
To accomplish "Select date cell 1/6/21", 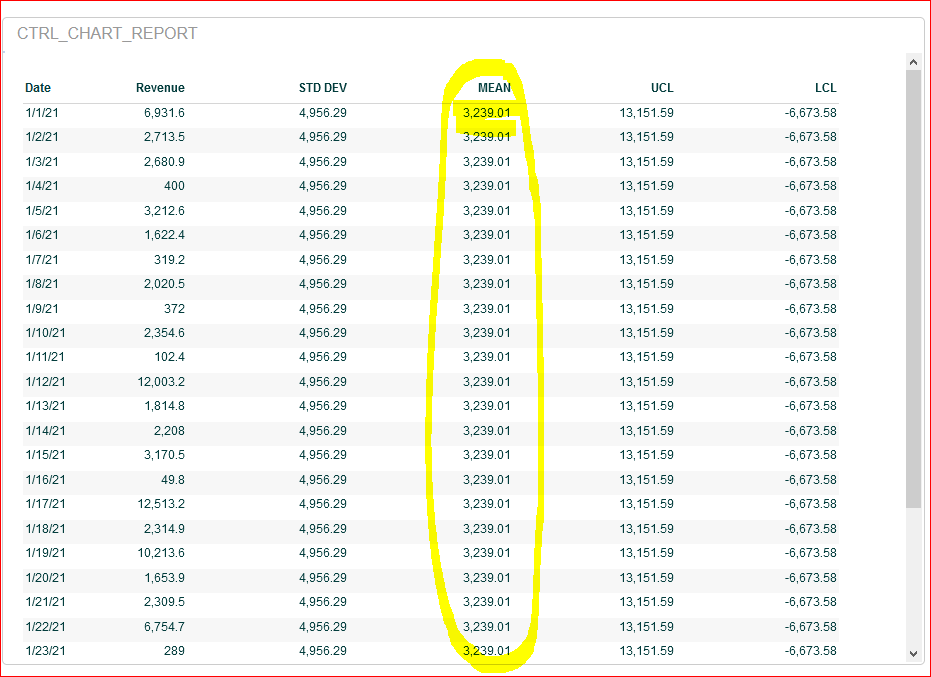I will [x=42, y=235].
